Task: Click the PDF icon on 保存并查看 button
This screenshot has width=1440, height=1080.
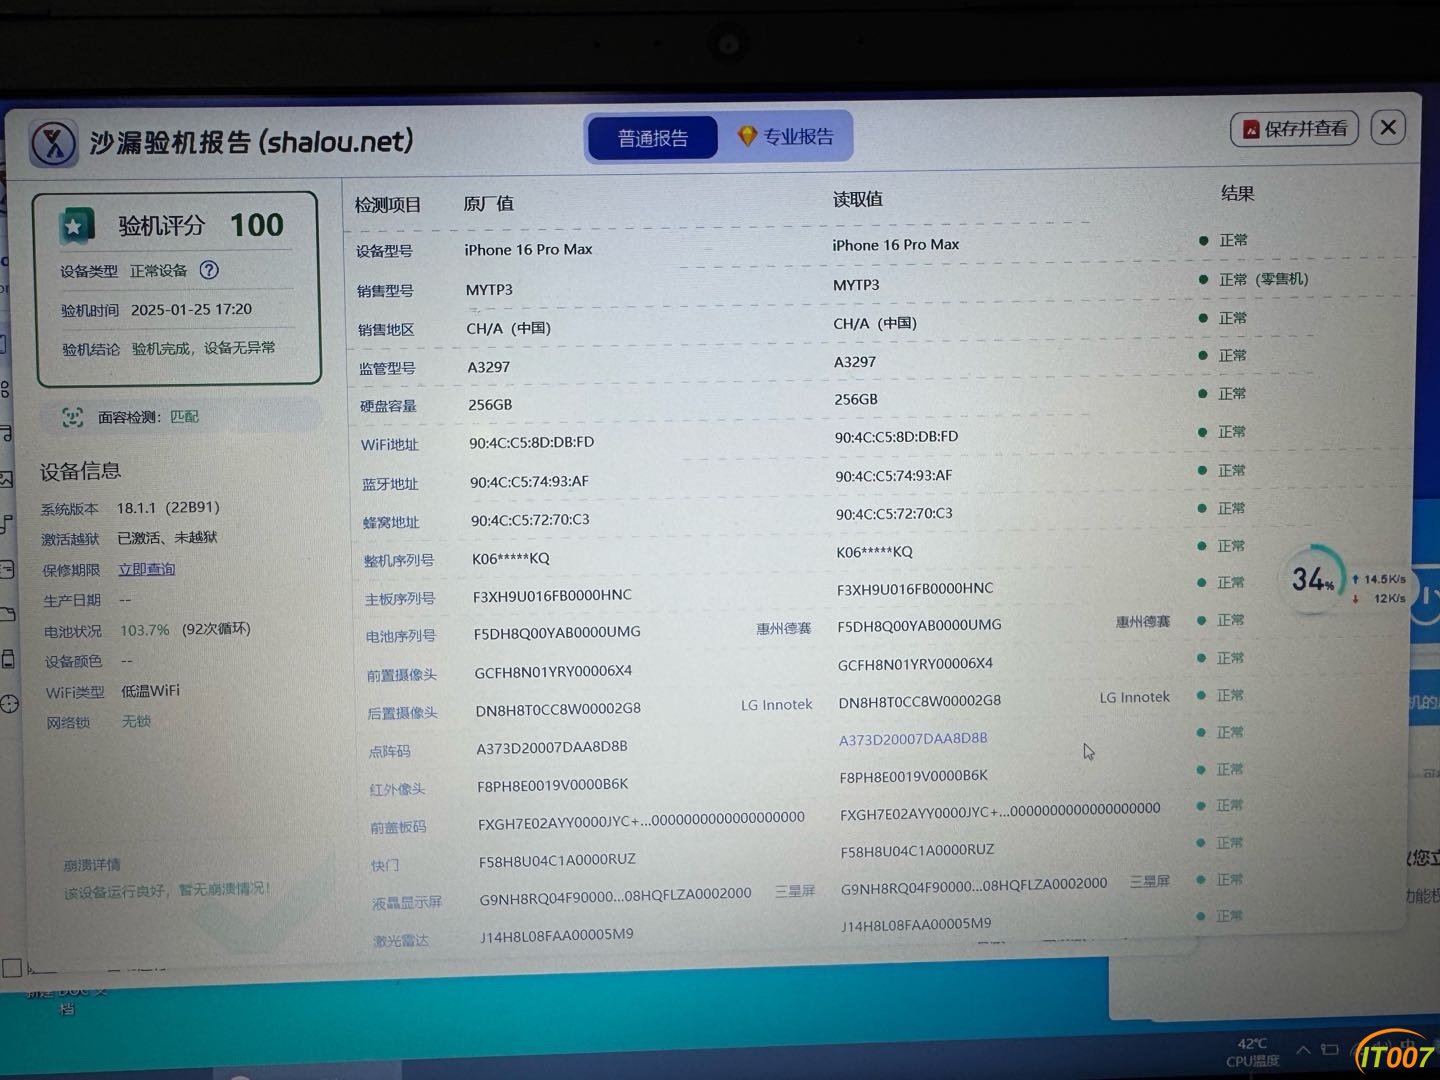Action: 1250,129
